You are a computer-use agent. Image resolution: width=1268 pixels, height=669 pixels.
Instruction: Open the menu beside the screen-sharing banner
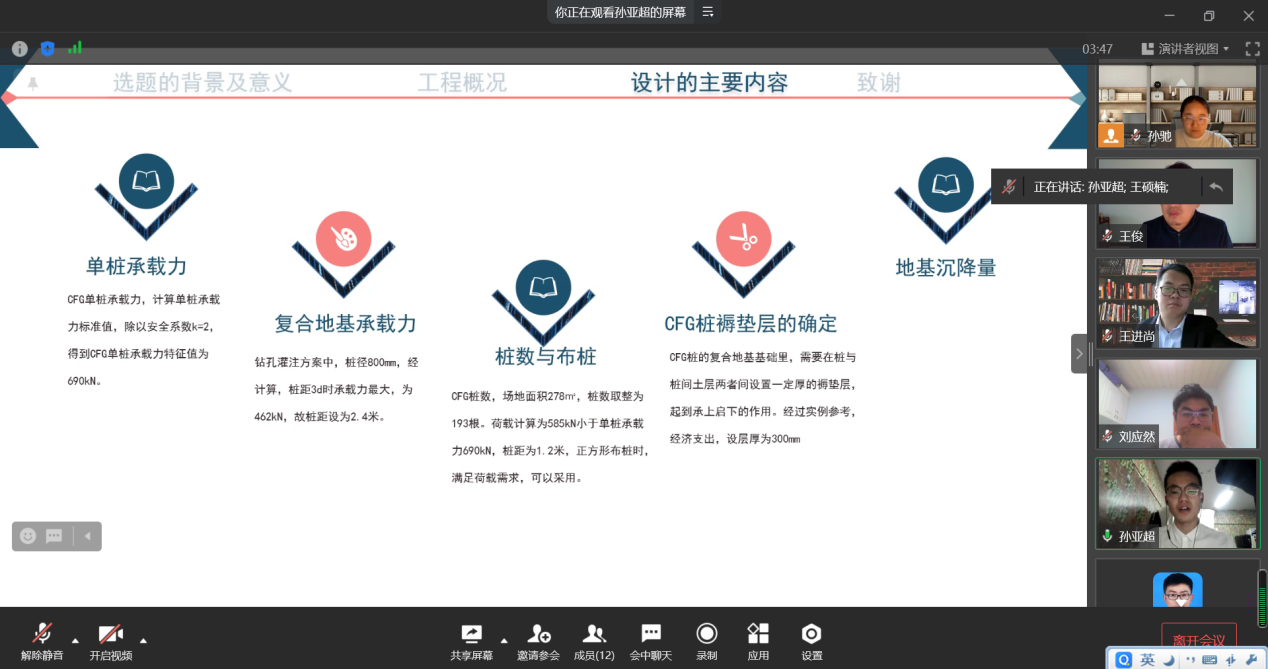(x=708, y=12)
